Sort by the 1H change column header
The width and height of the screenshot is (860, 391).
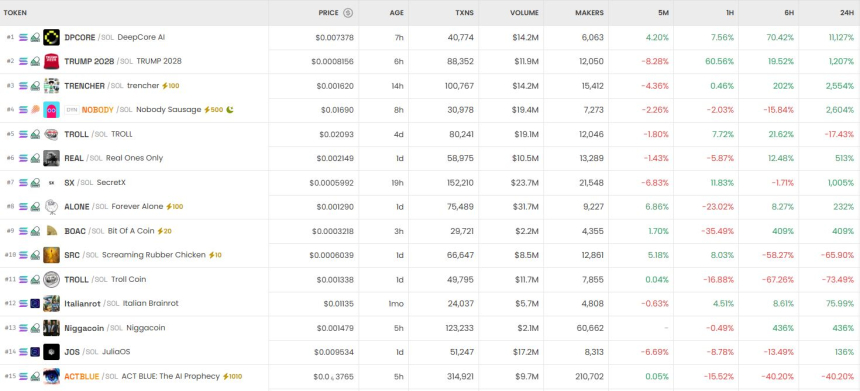(729, 13)
